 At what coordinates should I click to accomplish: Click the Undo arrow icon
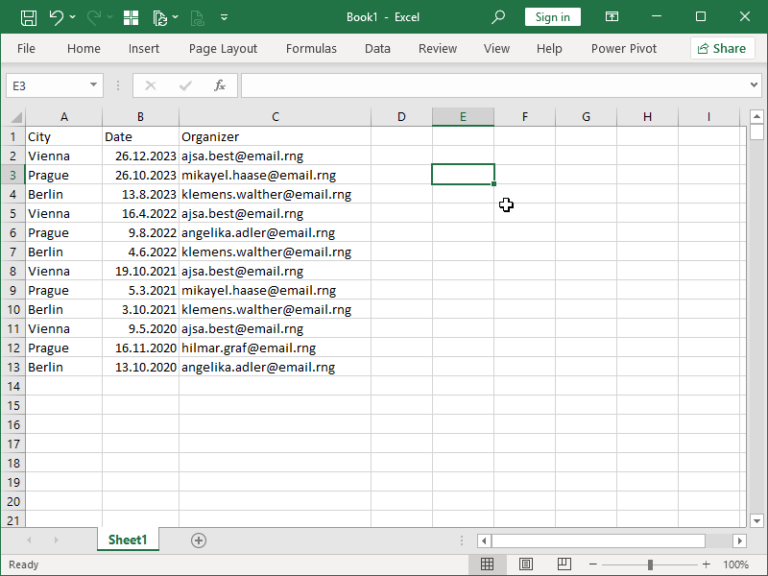click(x=56, y=17)
